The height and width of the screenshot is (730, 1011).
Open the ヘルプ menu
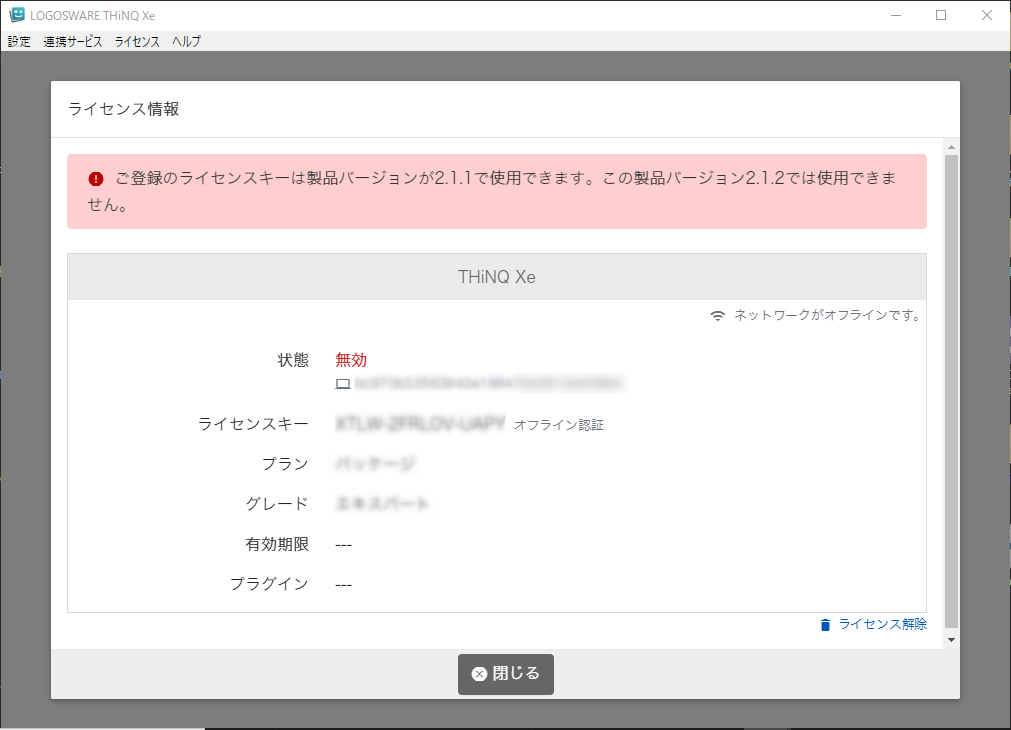pos(186,42)
